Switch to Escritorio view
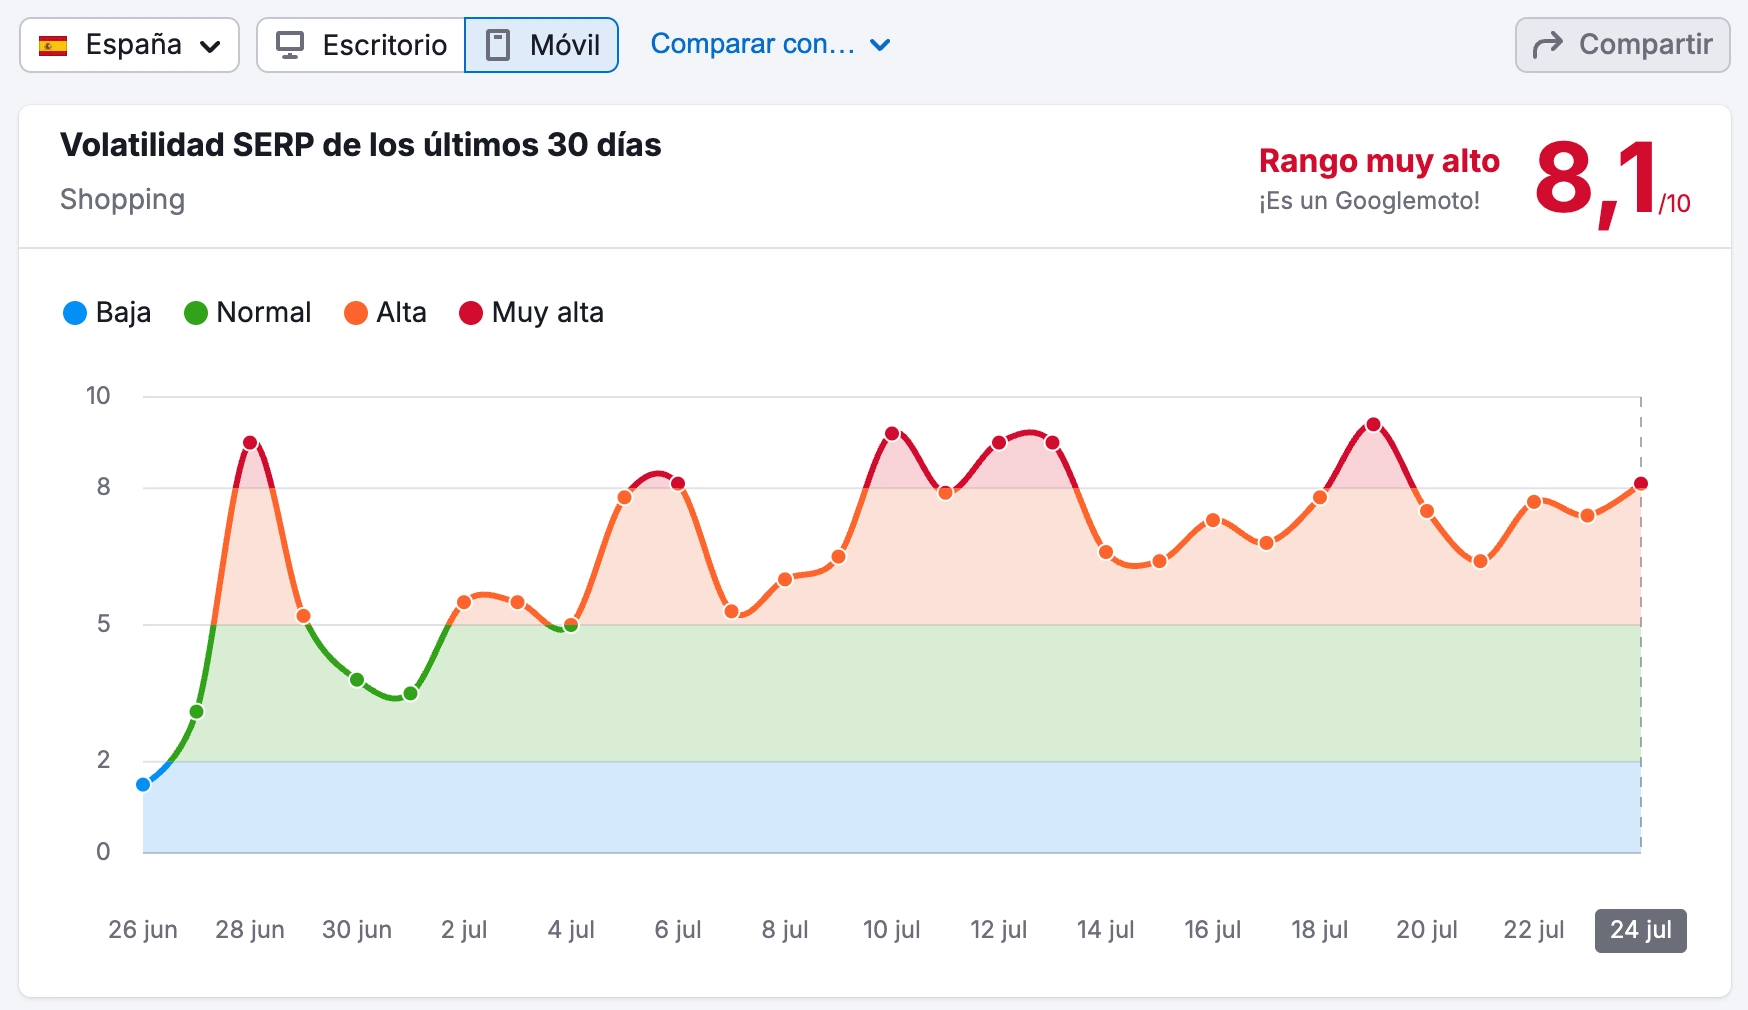 (x=382, y=44)
